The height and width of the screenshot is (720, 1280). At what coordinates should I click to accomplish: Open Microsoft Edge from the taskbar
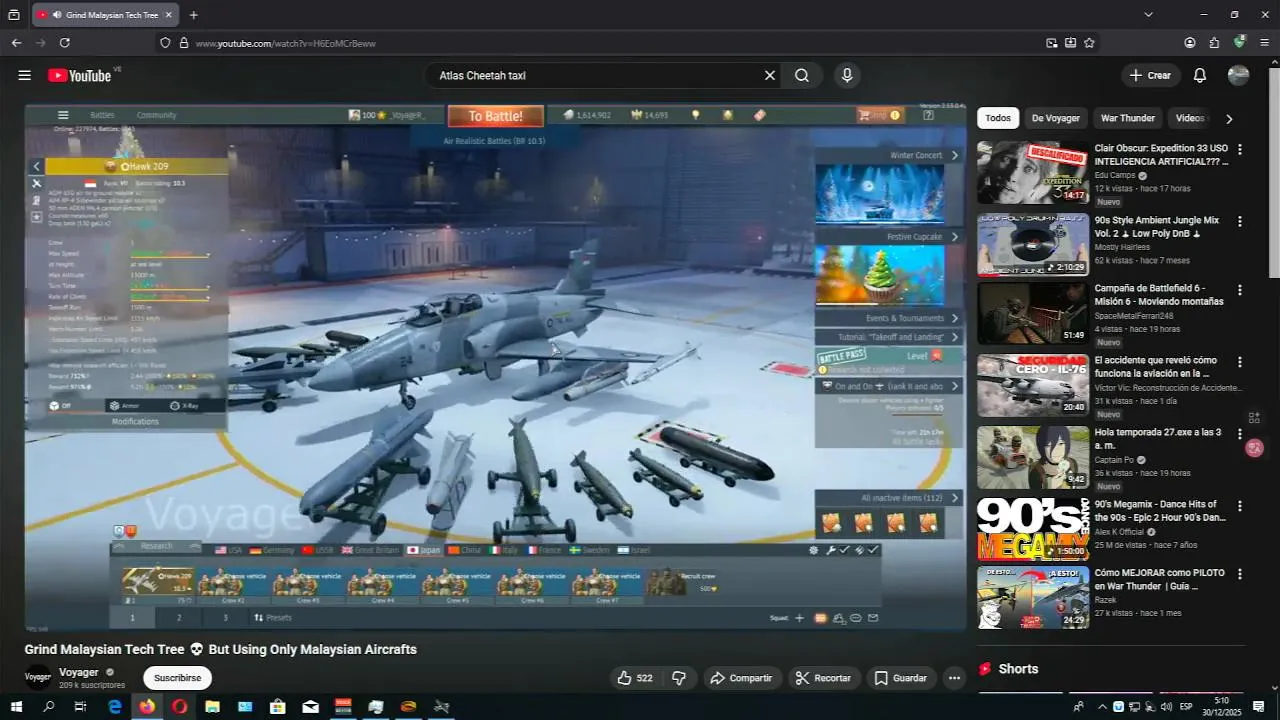click(114, 706)
